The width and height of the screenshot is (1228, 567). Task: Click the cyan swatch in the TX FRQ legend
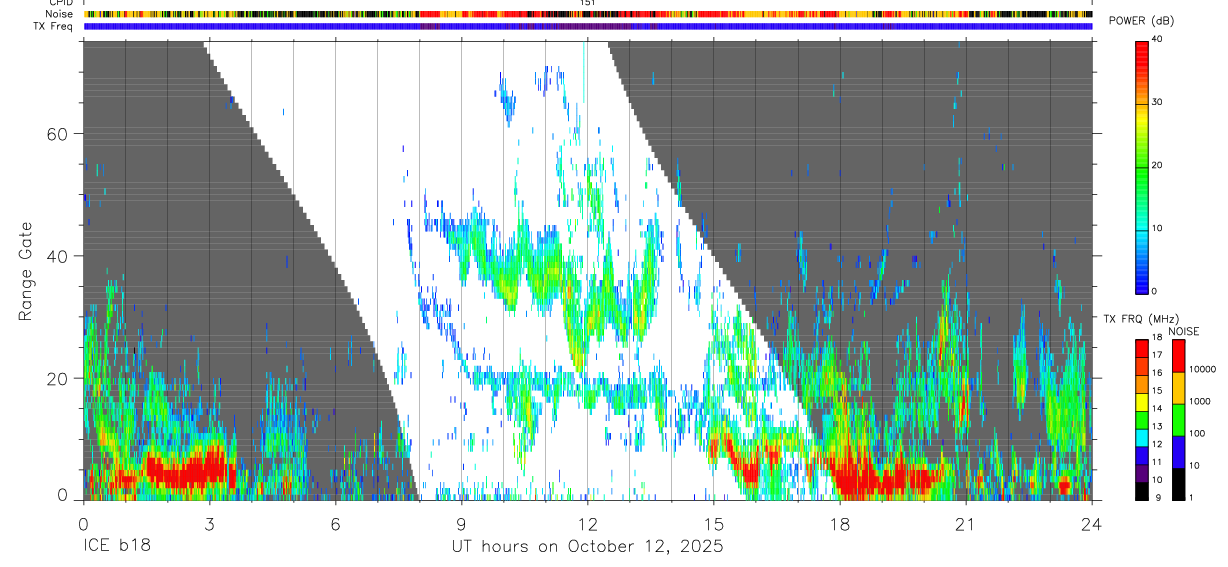coord(1141,436)
